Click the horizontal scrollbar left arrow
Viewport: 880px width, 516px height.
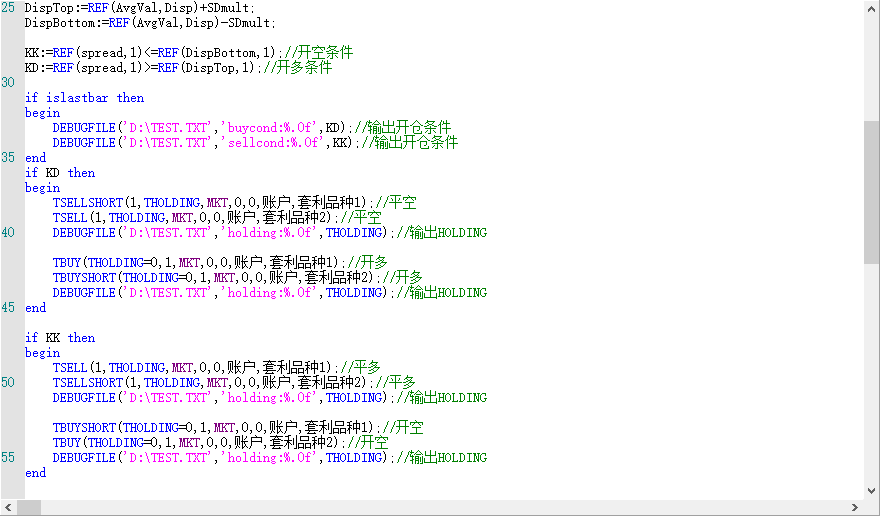[8, 507]
